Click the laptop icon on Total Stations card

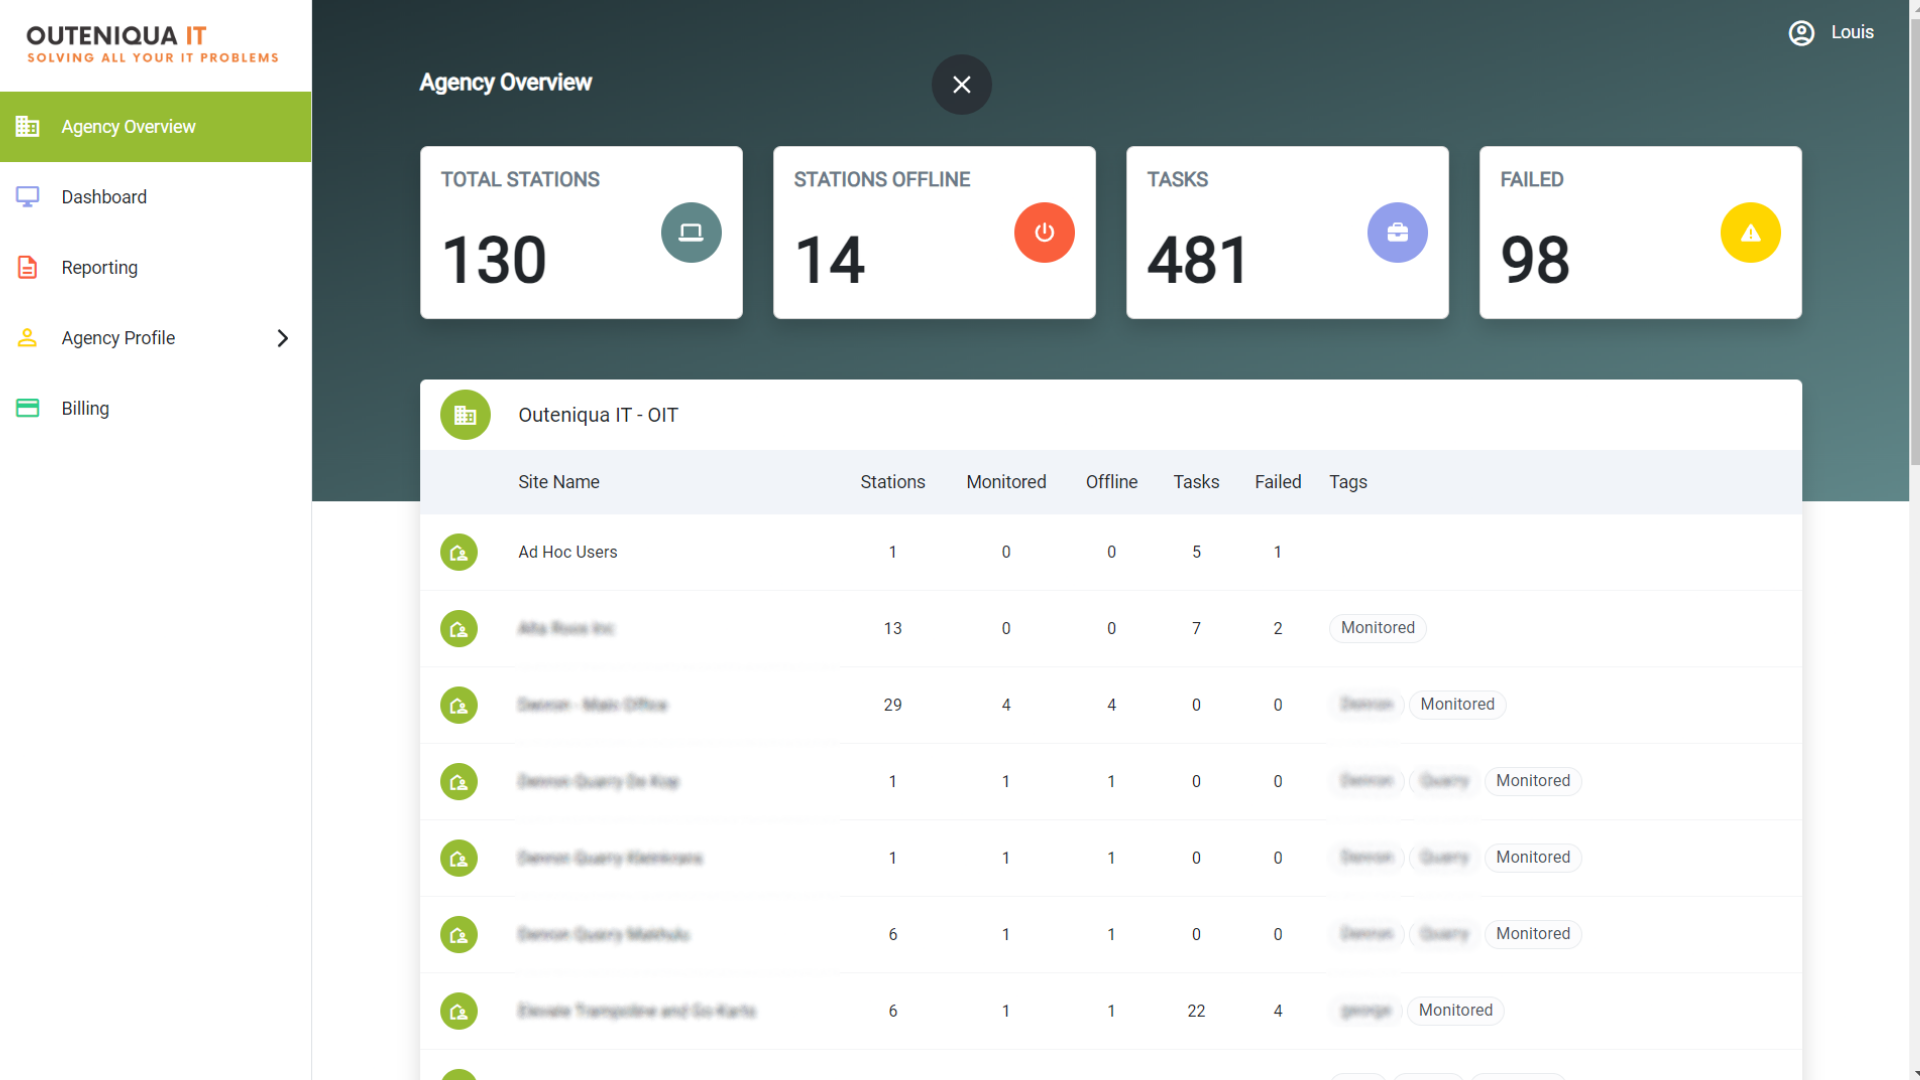tap(691, 232)
